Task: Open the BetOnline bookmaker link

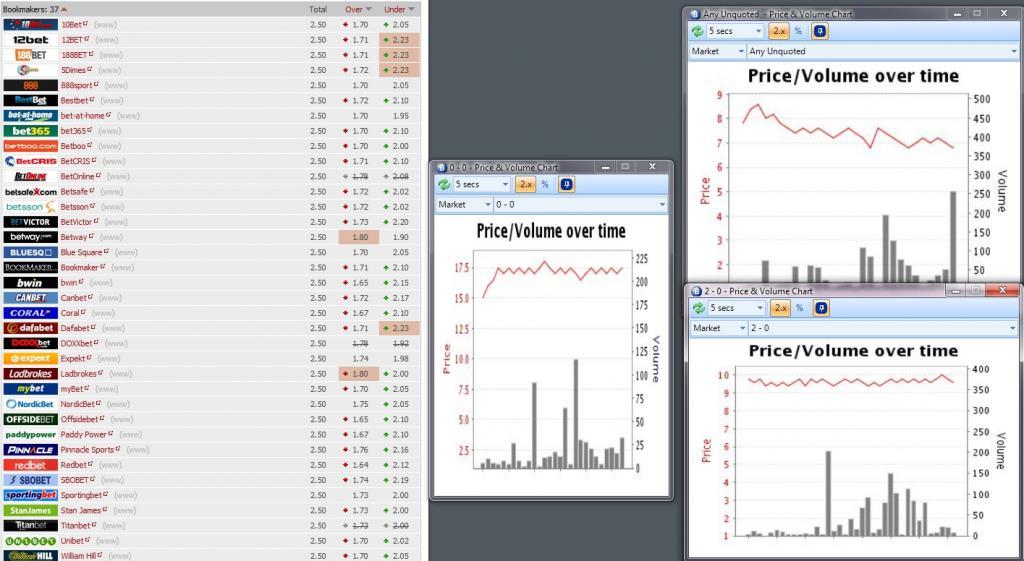Action: click(x=79, y=176)
